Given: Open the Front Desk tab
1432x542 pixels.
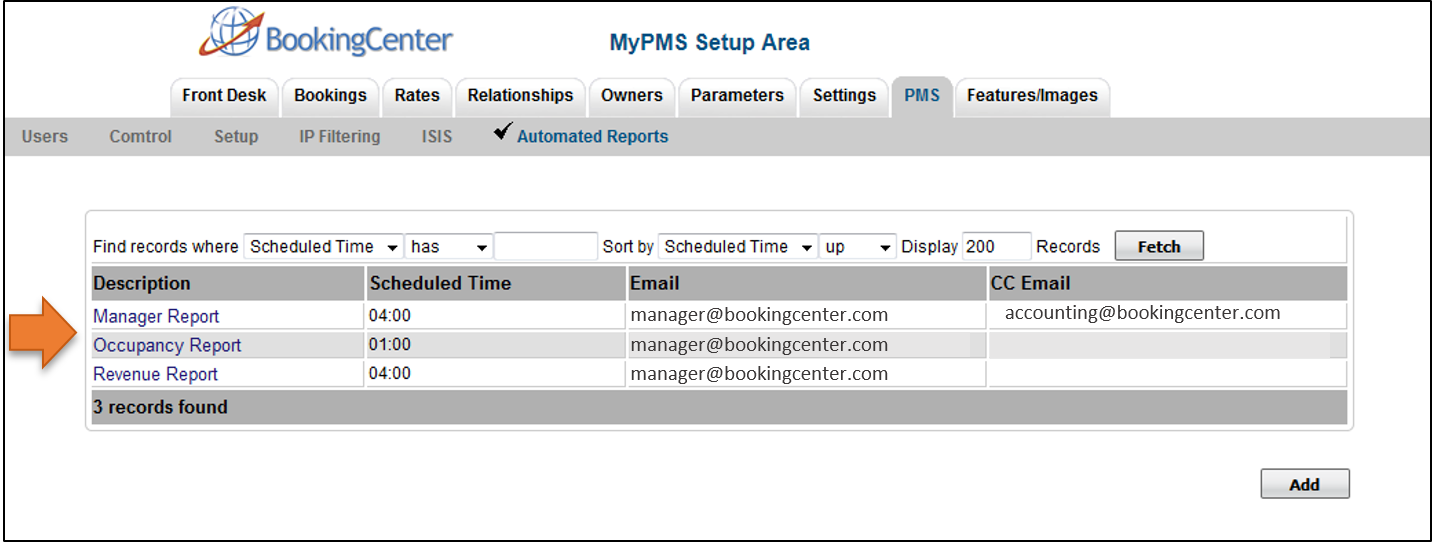Looking at the screenshot, I should coord(224,96).
